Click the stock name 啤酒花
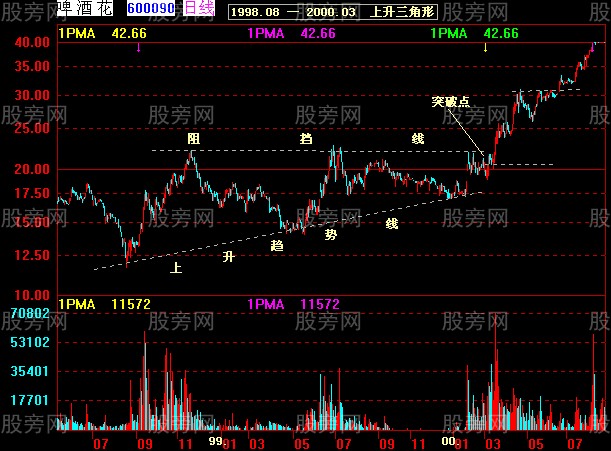Screen dimensions: 611x451 point(85,8)
